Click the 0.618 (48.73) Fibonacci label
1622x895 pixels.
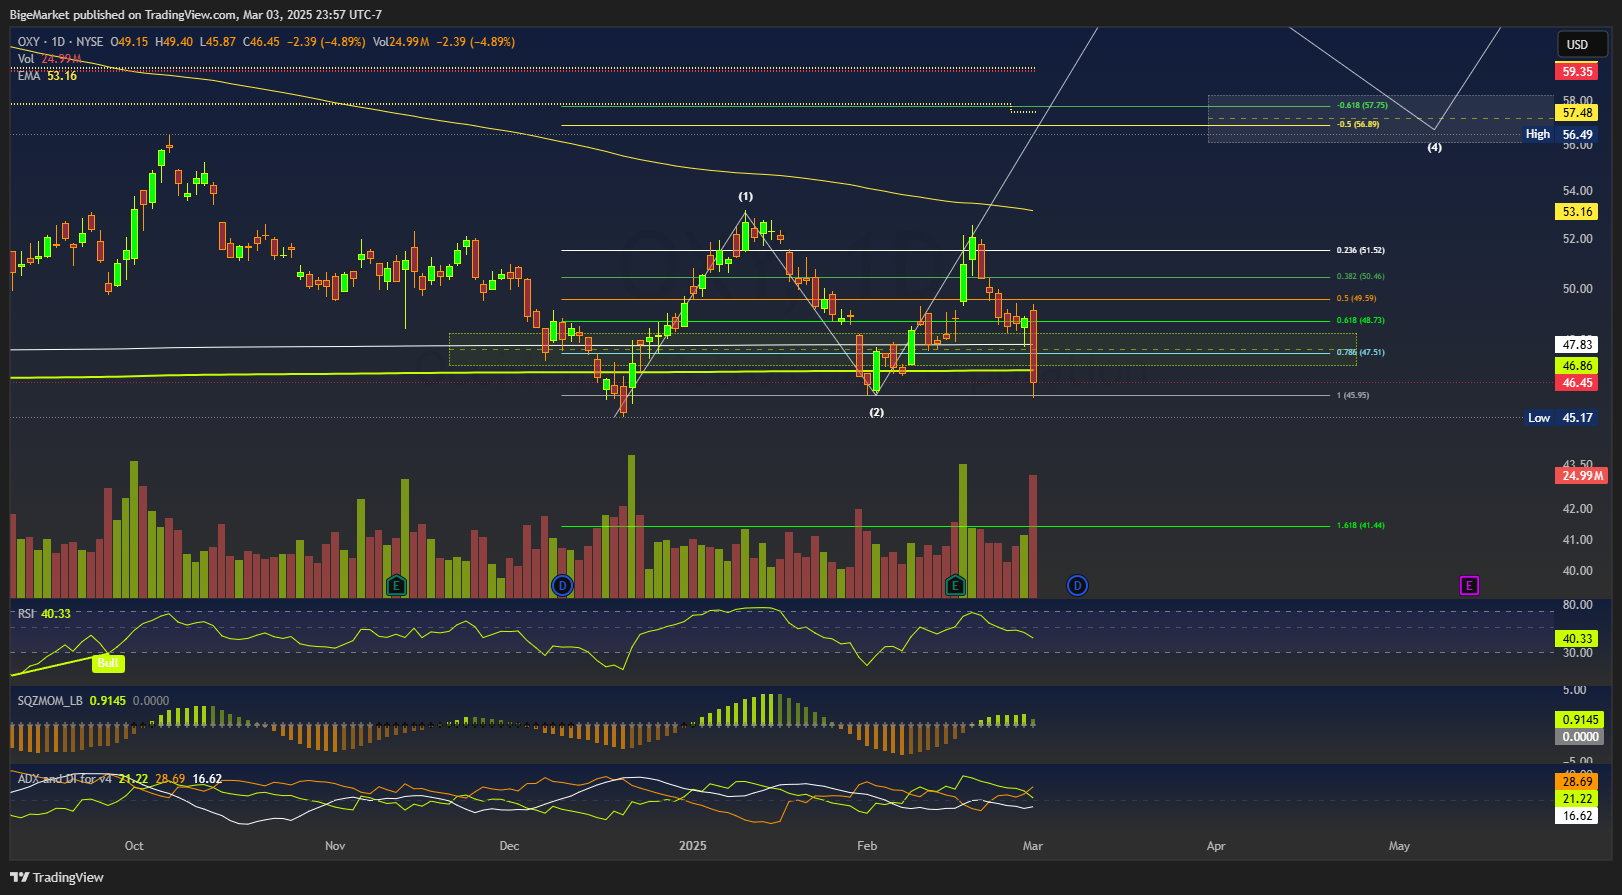click(1360, 321)
